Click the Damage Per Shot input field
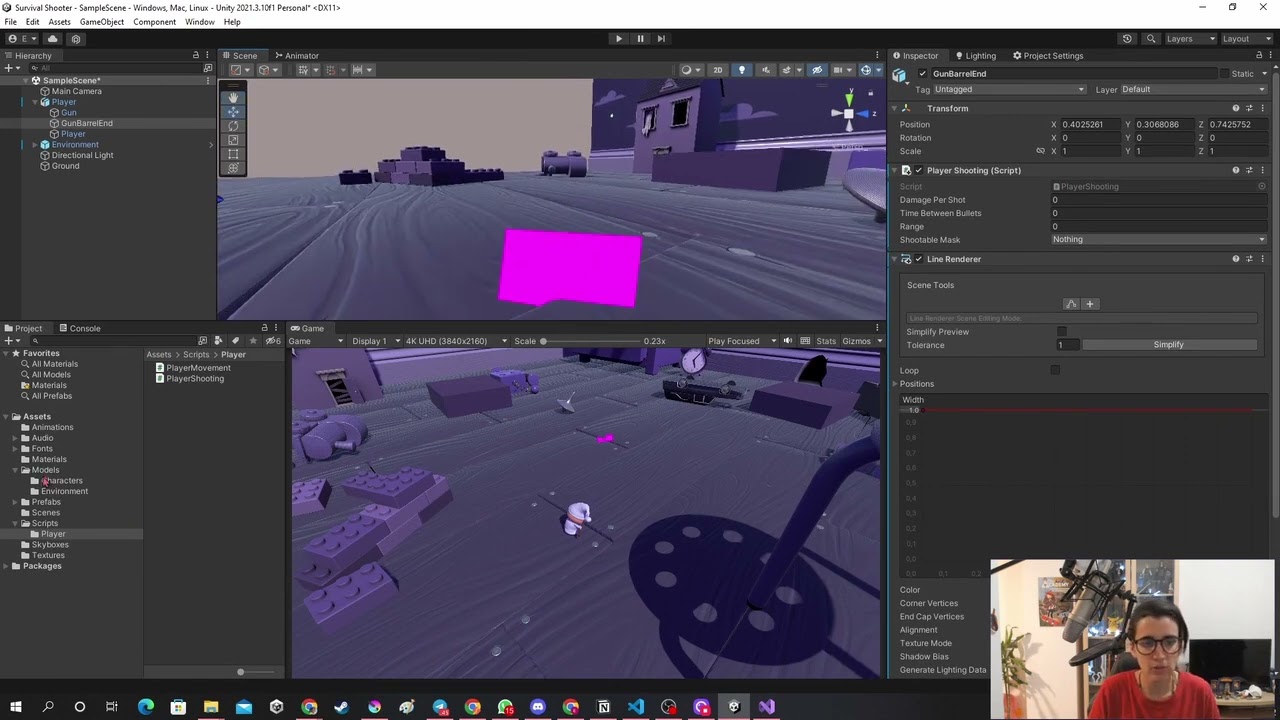The image size is (1280, 720). click(1158, 200)
